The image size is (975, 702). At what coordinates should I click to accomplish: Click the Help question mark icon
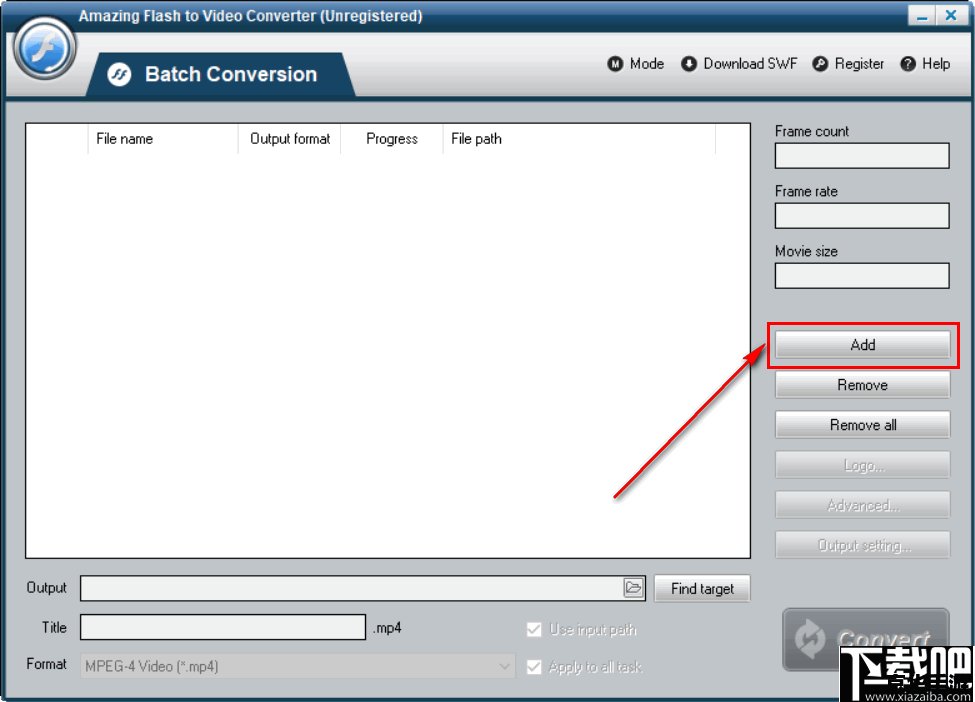click(908, 64)
